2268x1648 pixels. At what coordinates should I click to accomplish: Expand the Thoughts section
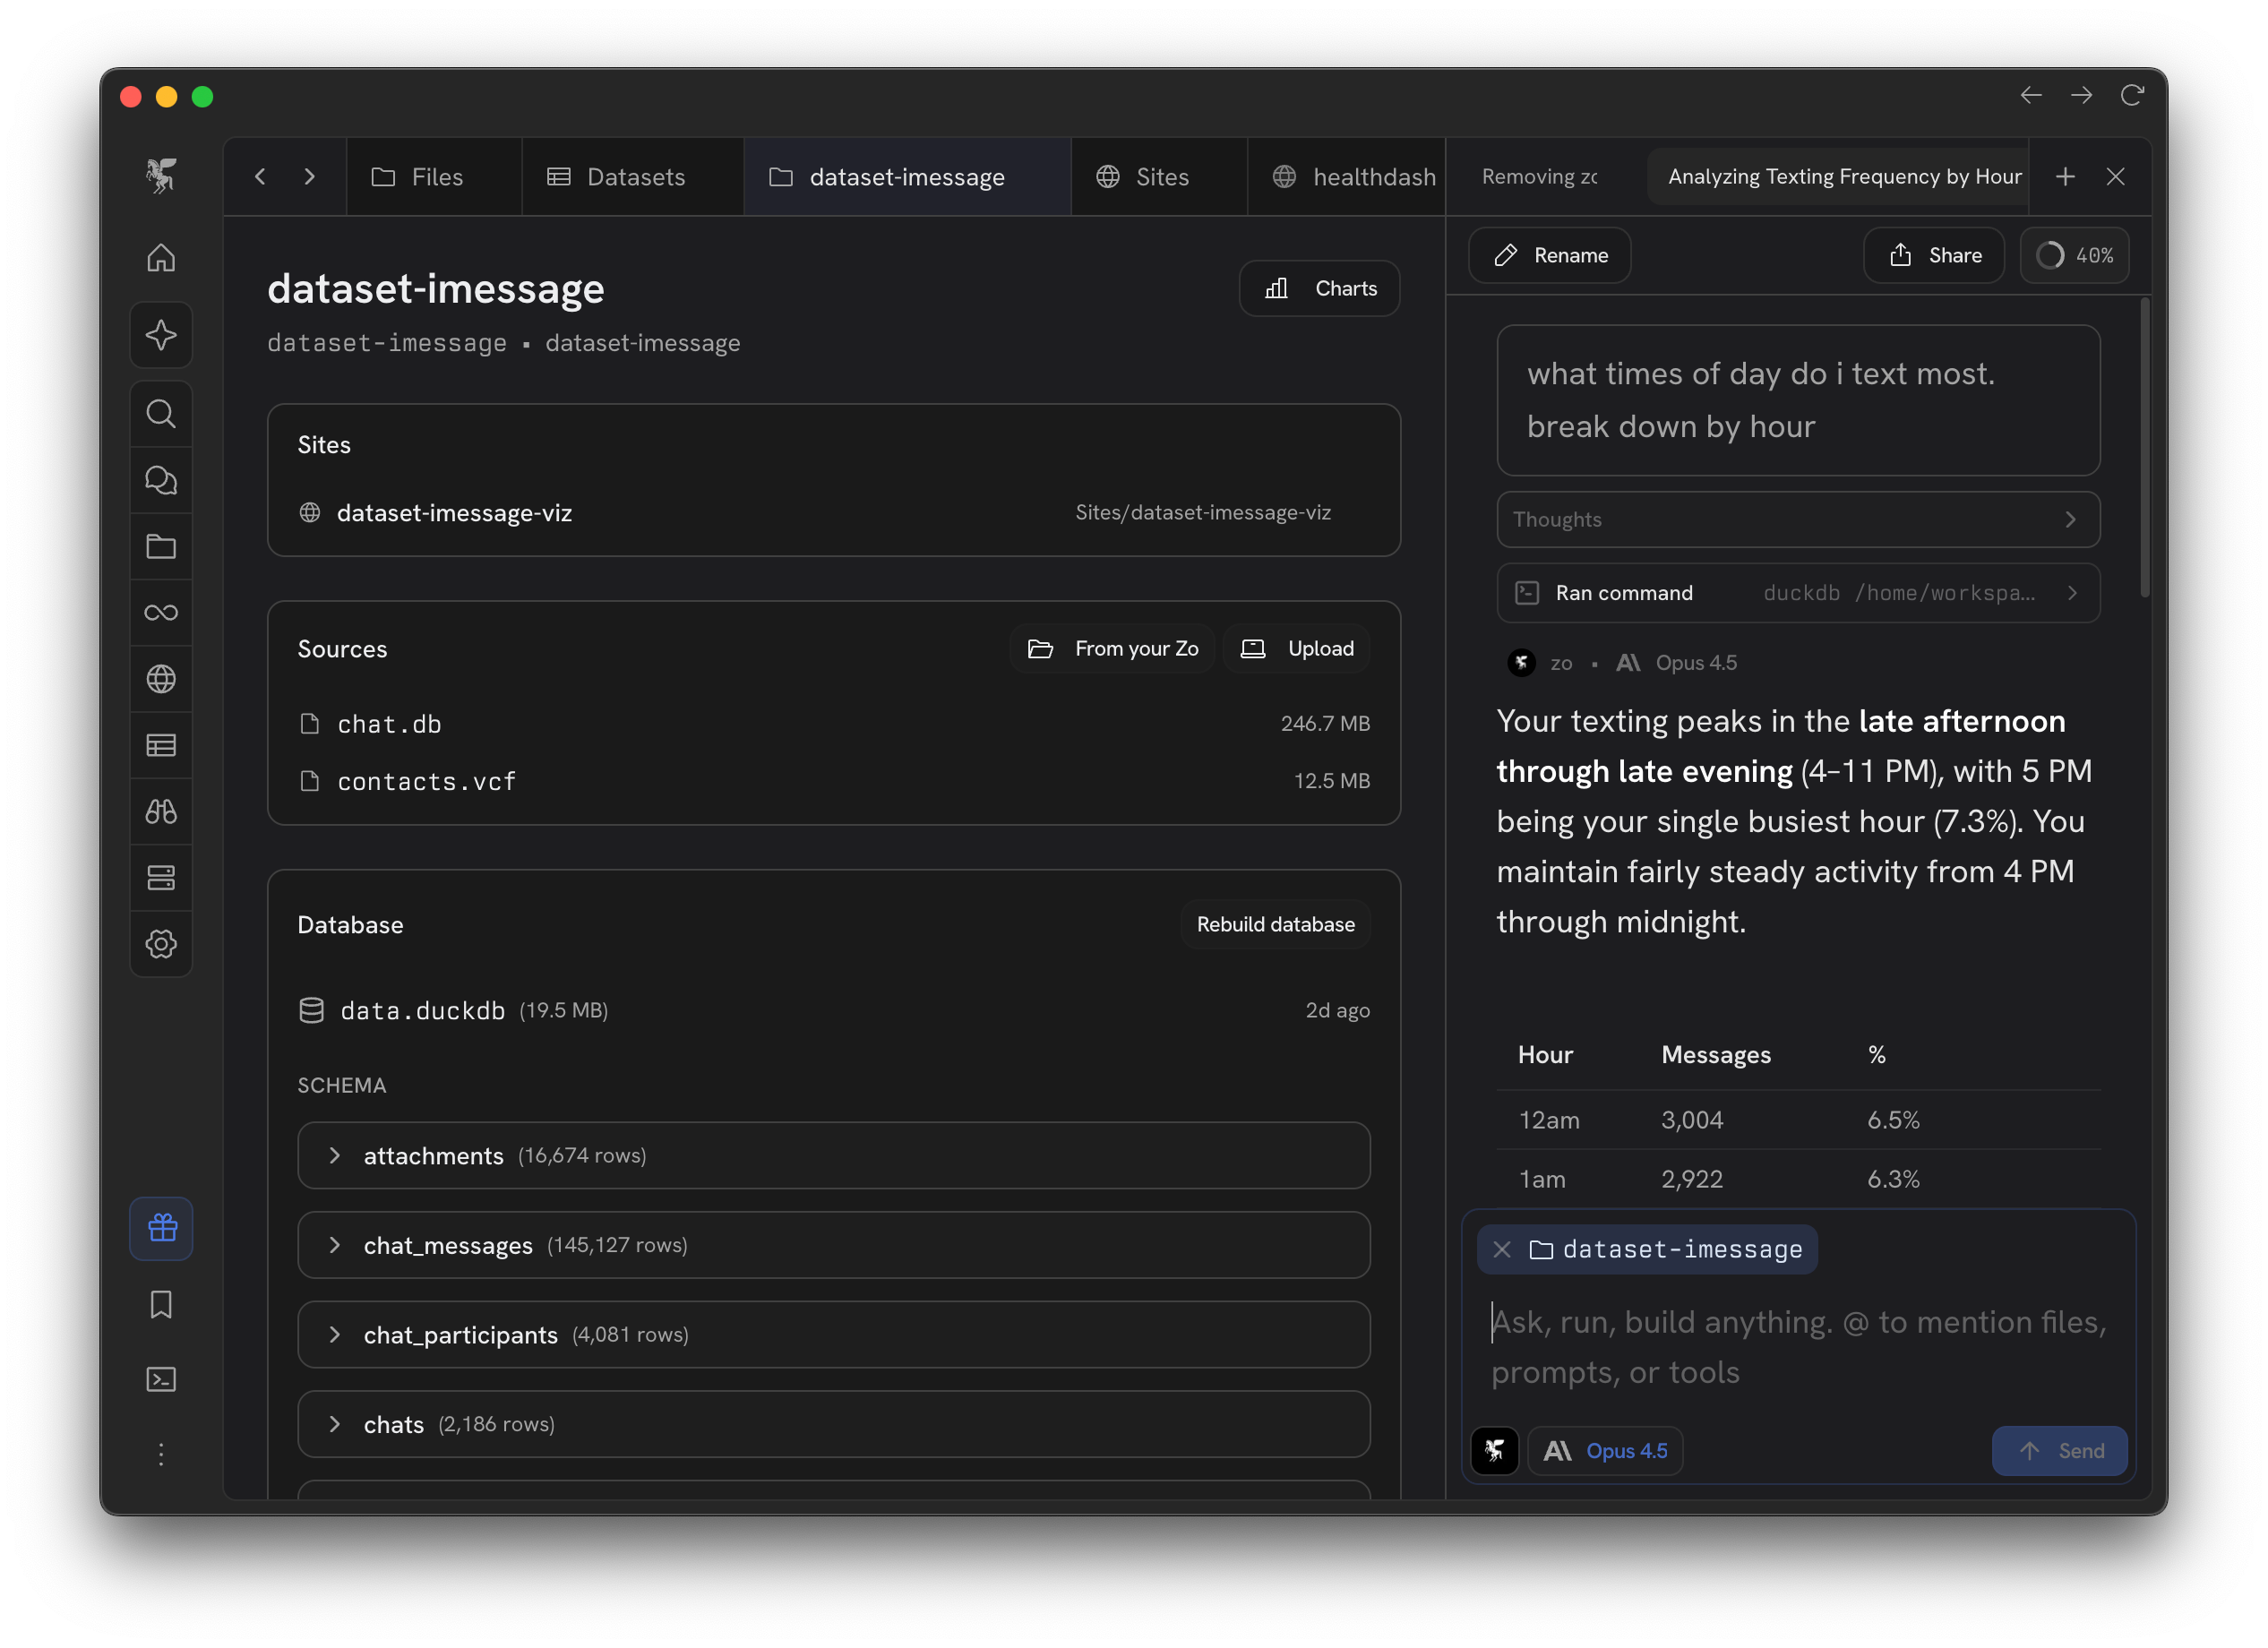1797,519
